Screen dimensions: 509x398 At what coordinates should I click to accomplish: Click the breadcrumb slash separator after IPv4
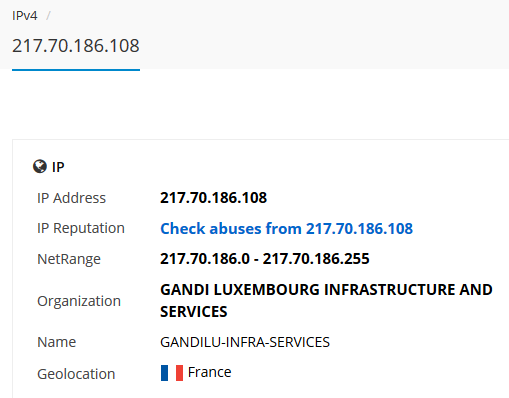(48, 16)
